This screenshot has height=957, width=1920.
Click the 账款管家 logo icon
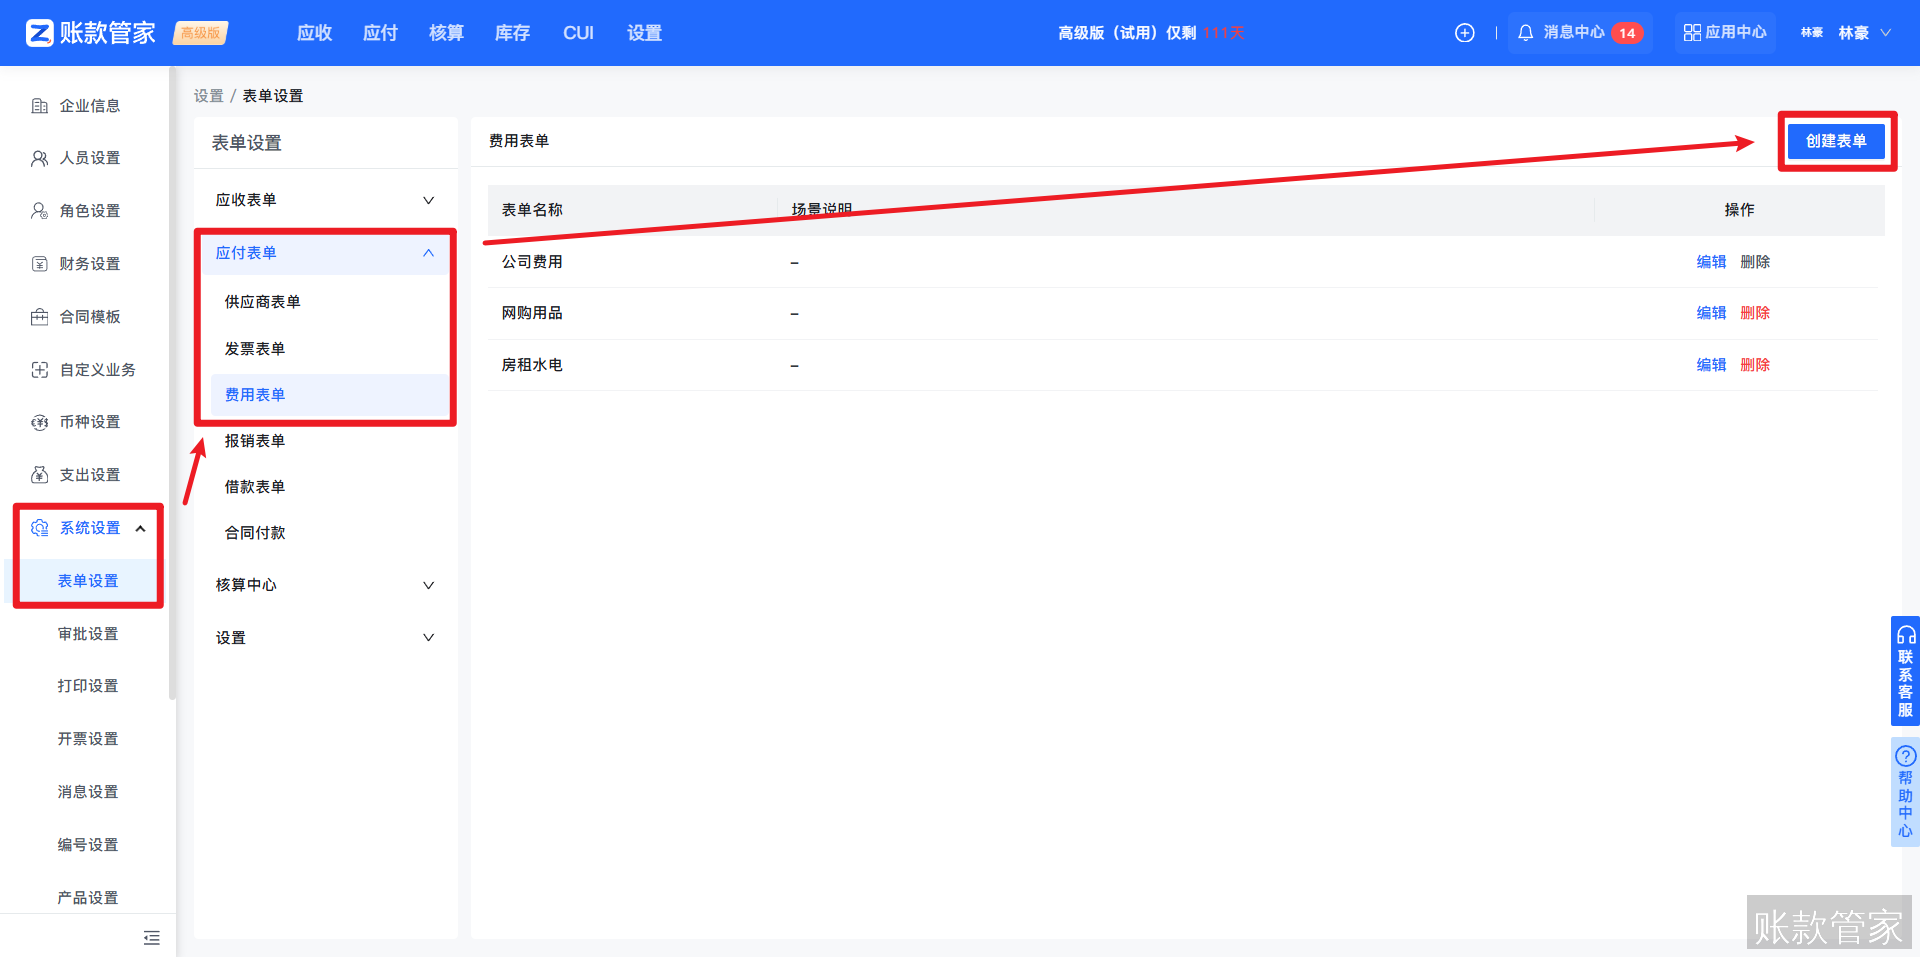(x=39, y=33)
